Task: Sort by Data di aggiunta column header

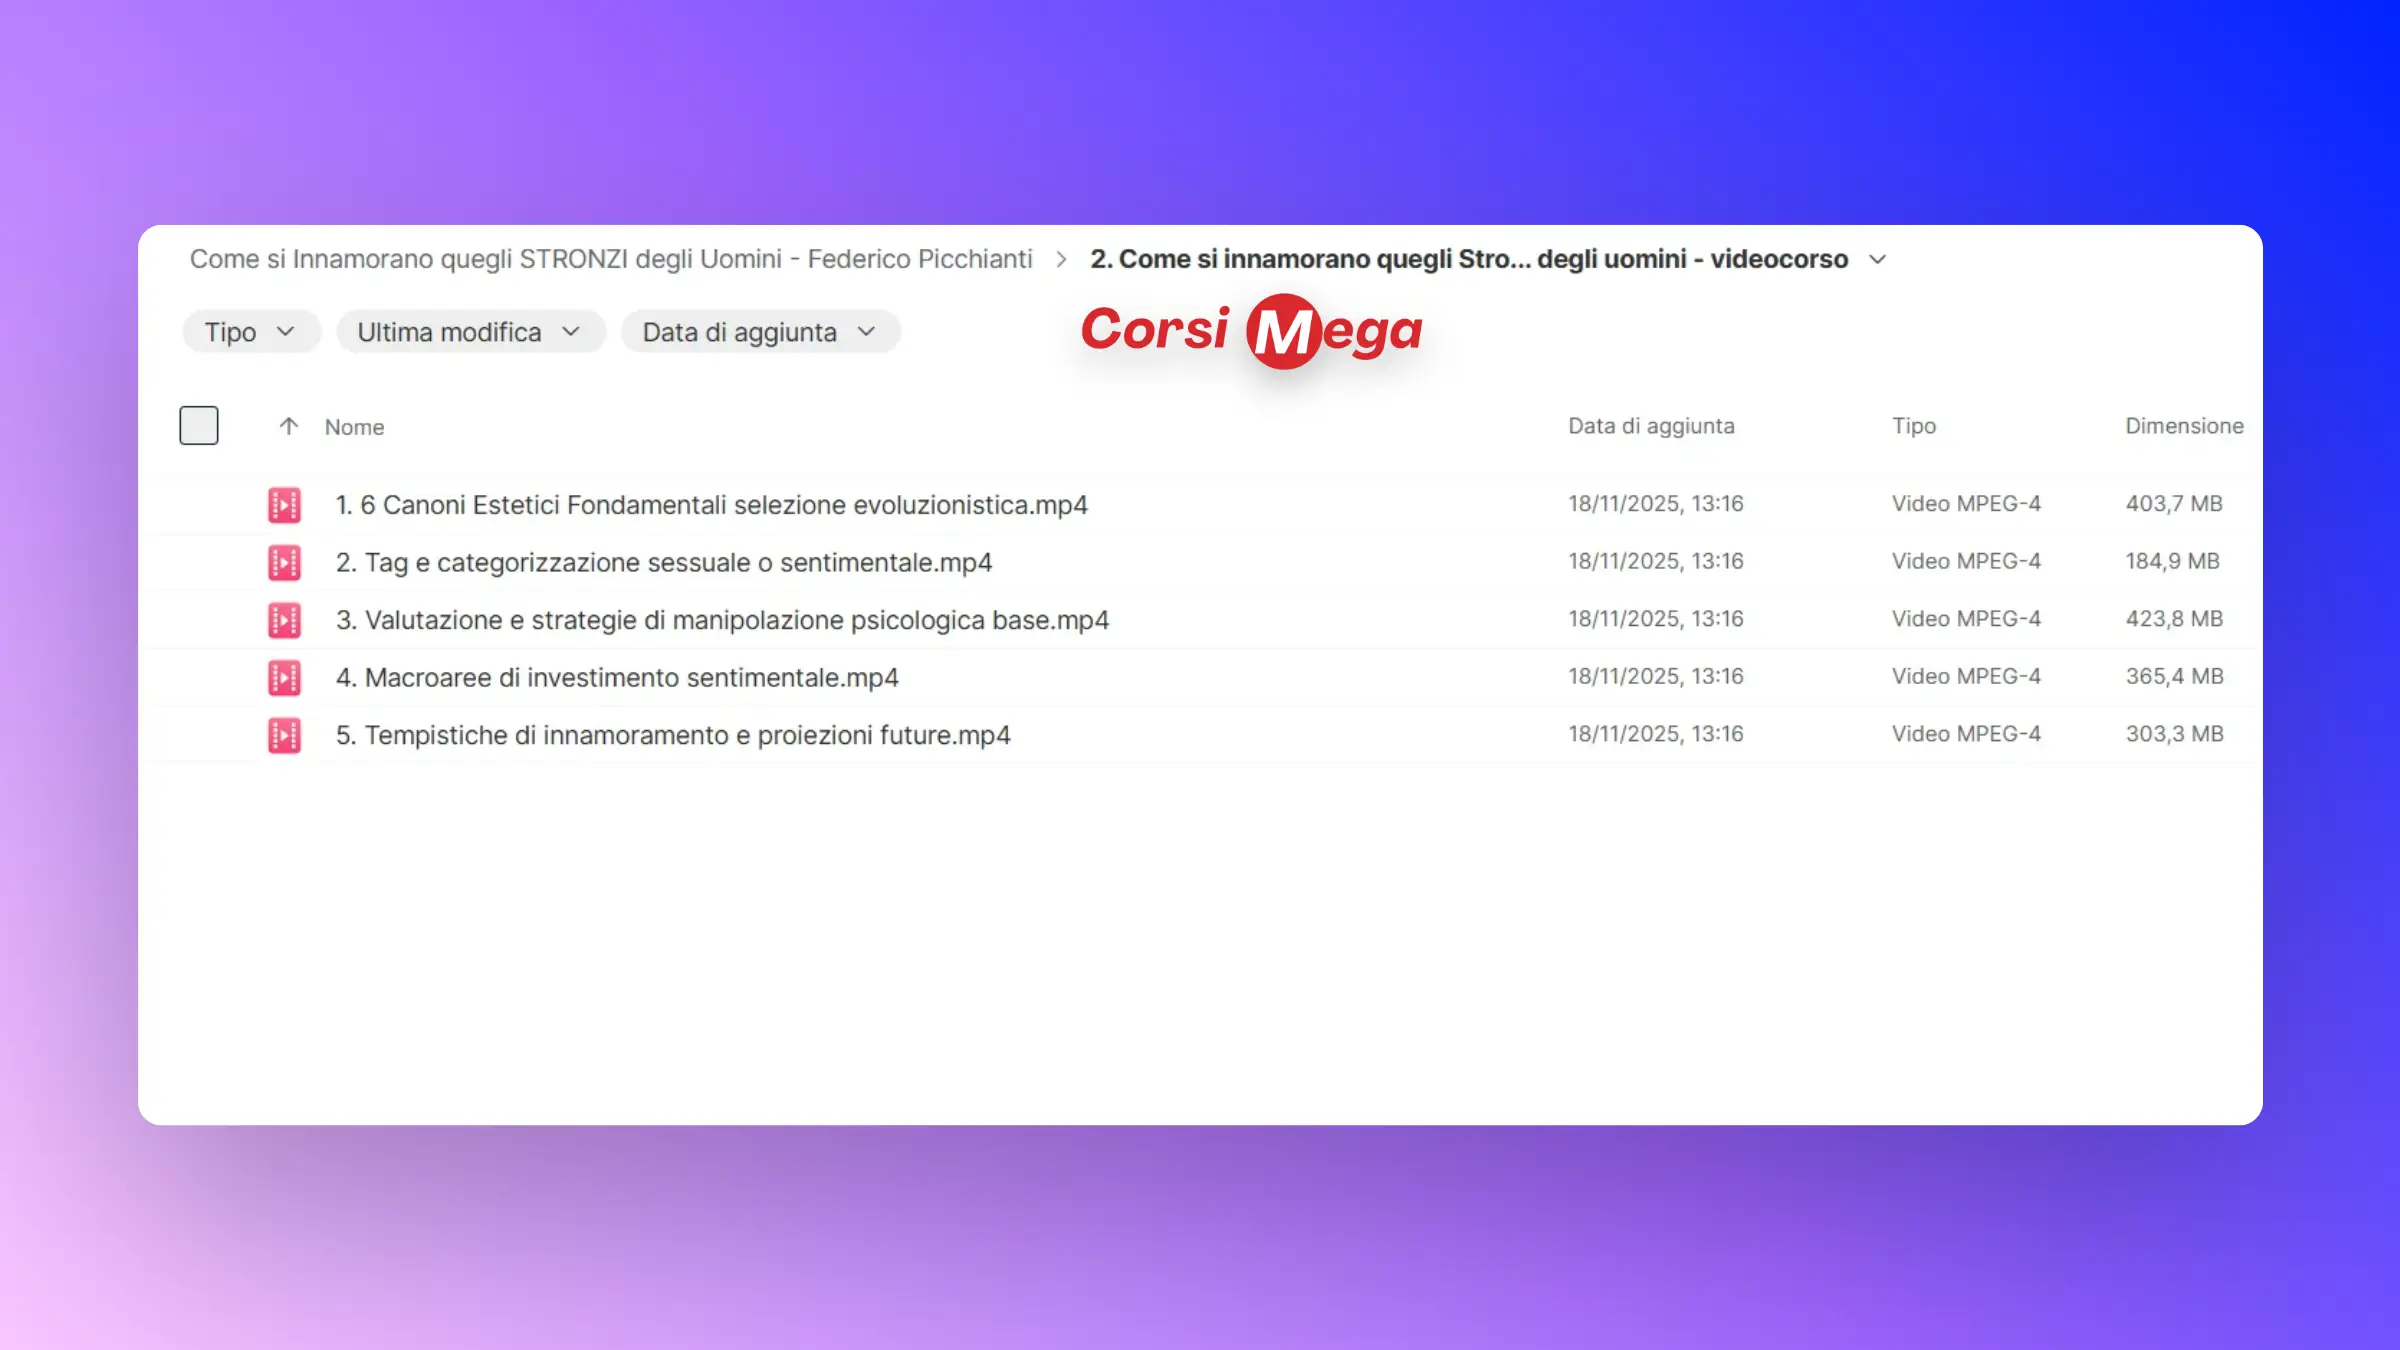Action: tap(1650, 426)
